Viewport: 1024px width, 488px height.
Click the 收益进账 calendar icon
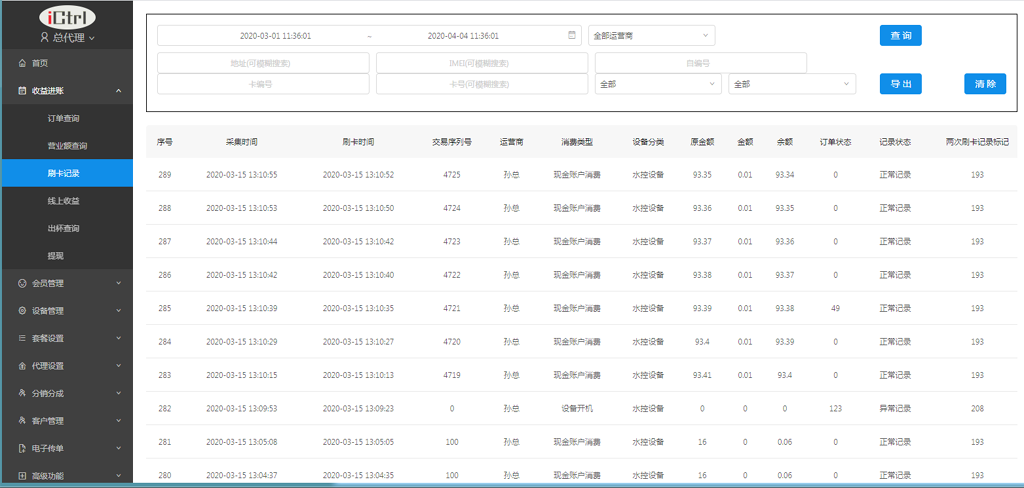click(22, 91)
